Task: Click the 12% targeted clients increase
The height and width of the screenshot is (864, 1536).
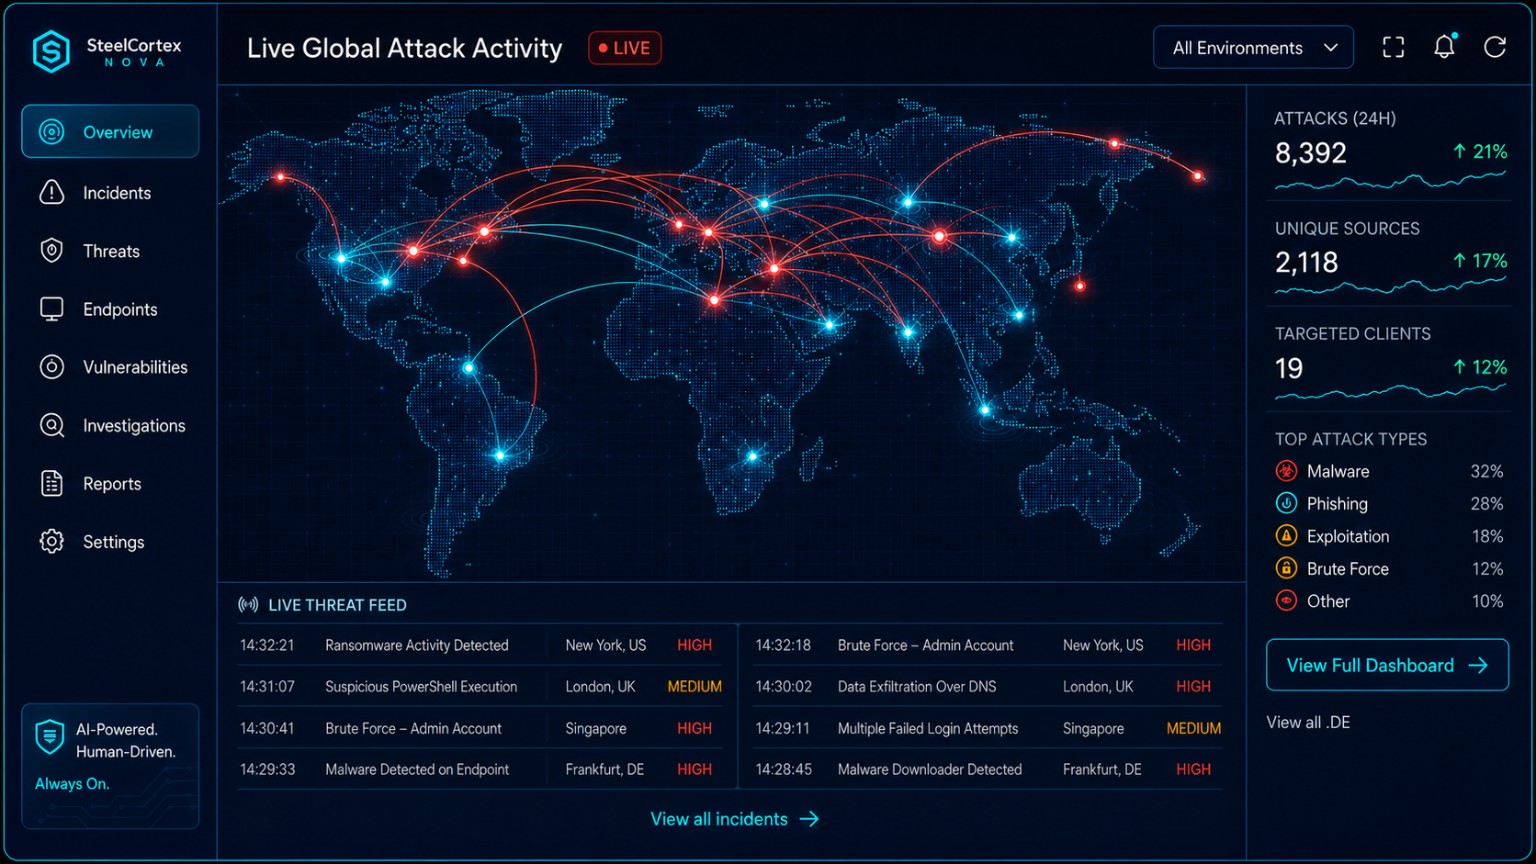Action: pyautogui.click(x=1480, y=367)
